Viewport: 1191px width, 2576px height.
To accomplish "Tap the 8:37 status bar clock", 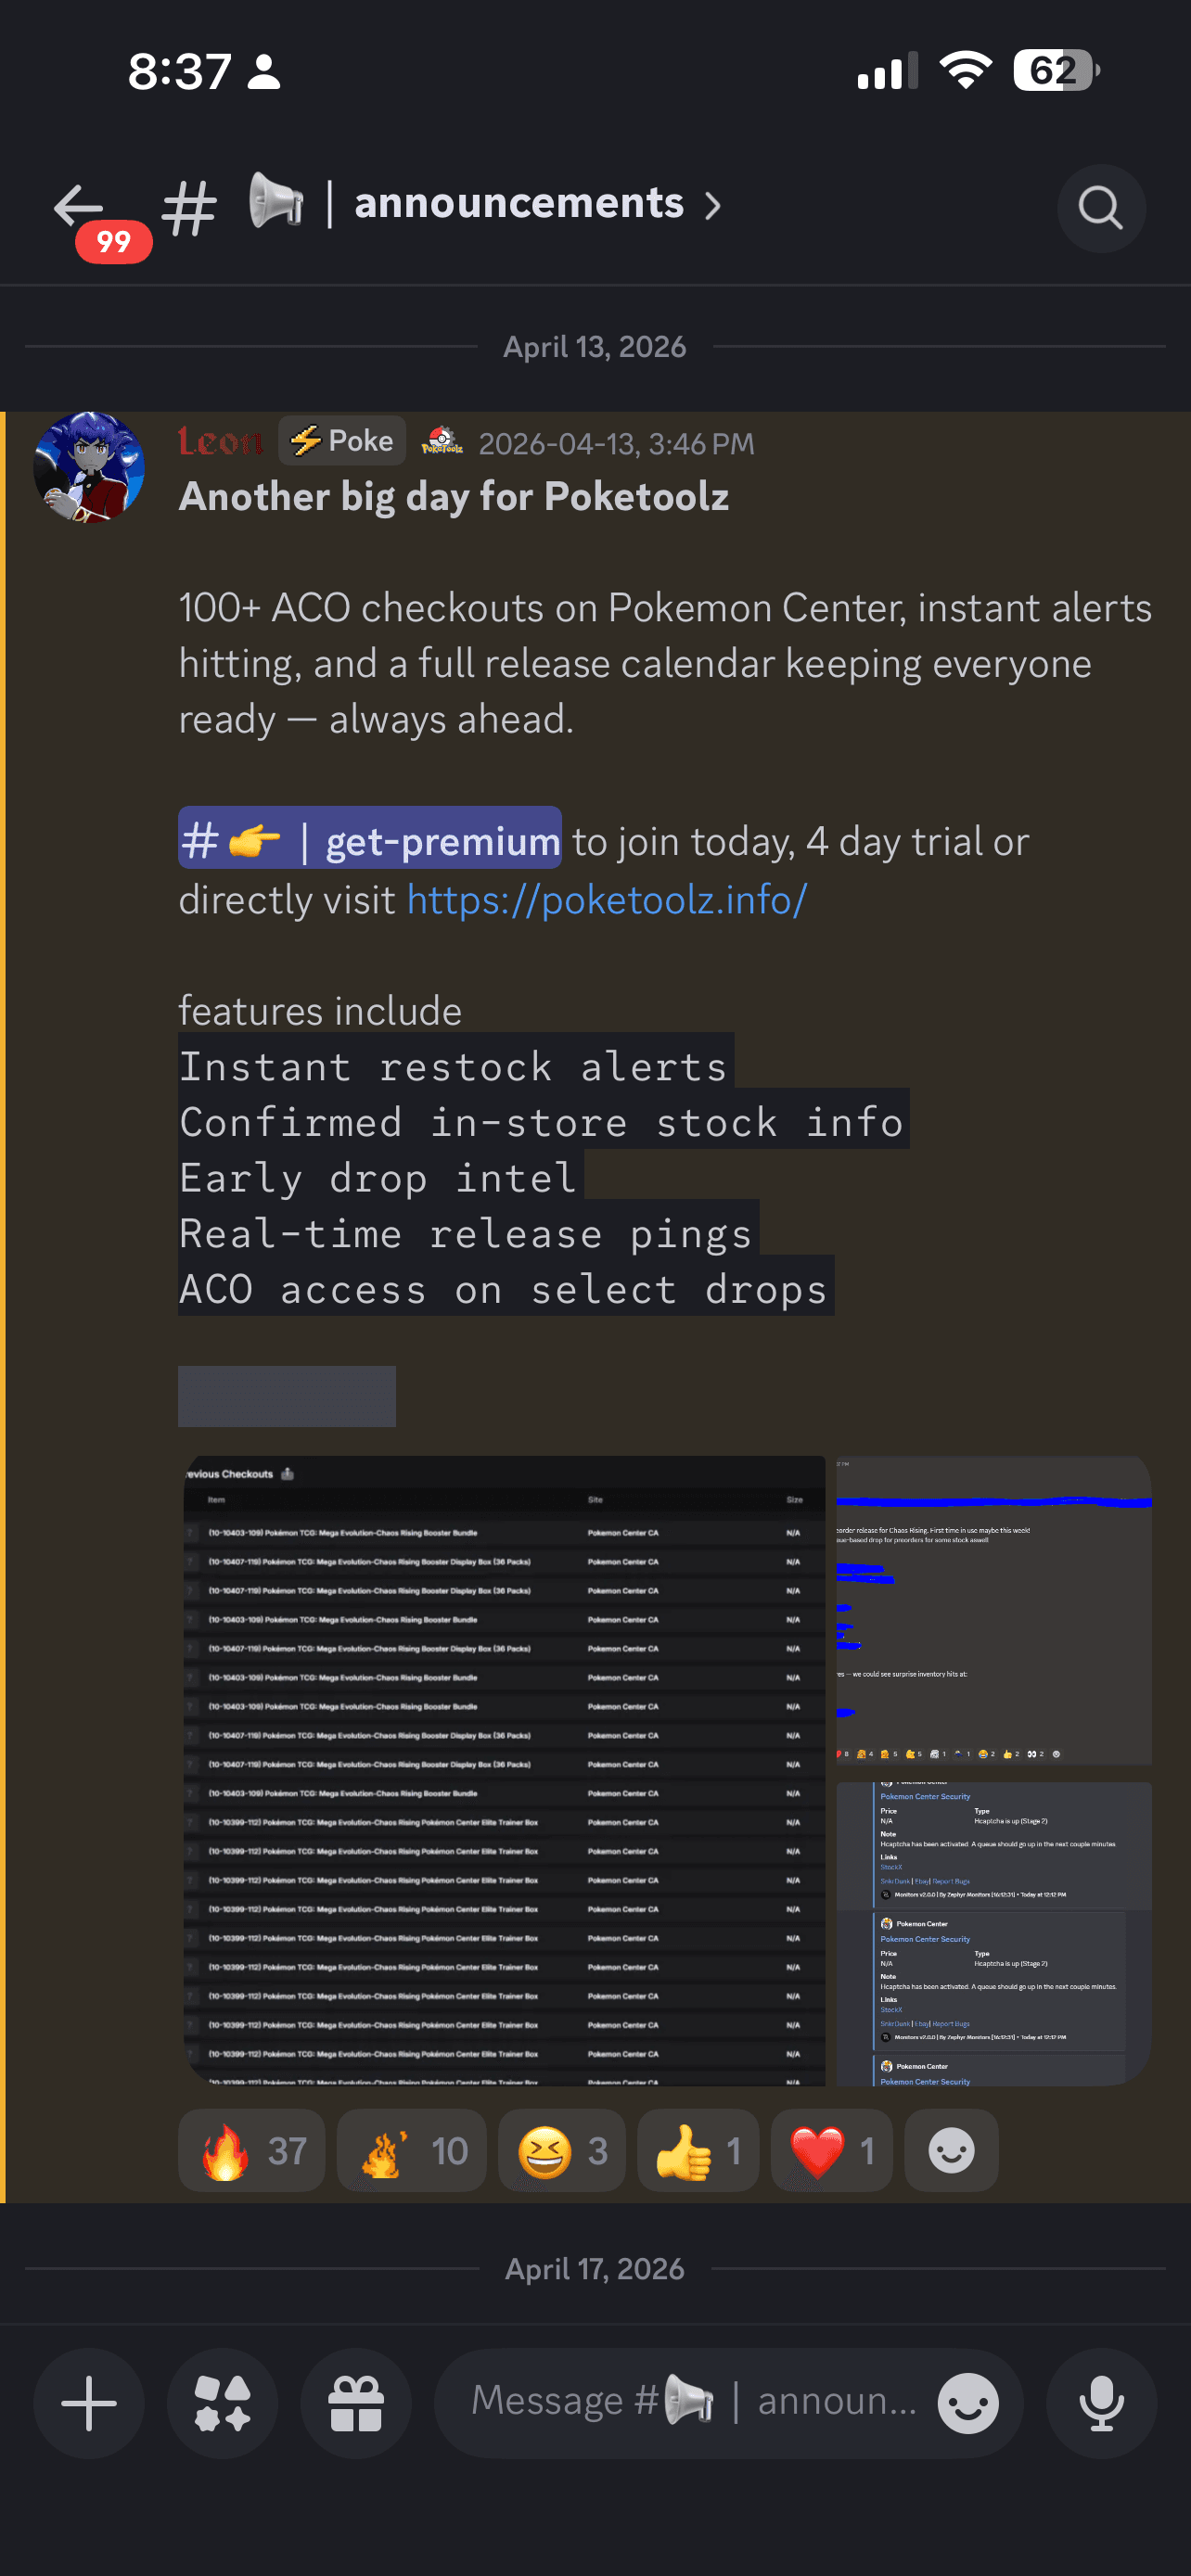I will [x=180, y=71].
